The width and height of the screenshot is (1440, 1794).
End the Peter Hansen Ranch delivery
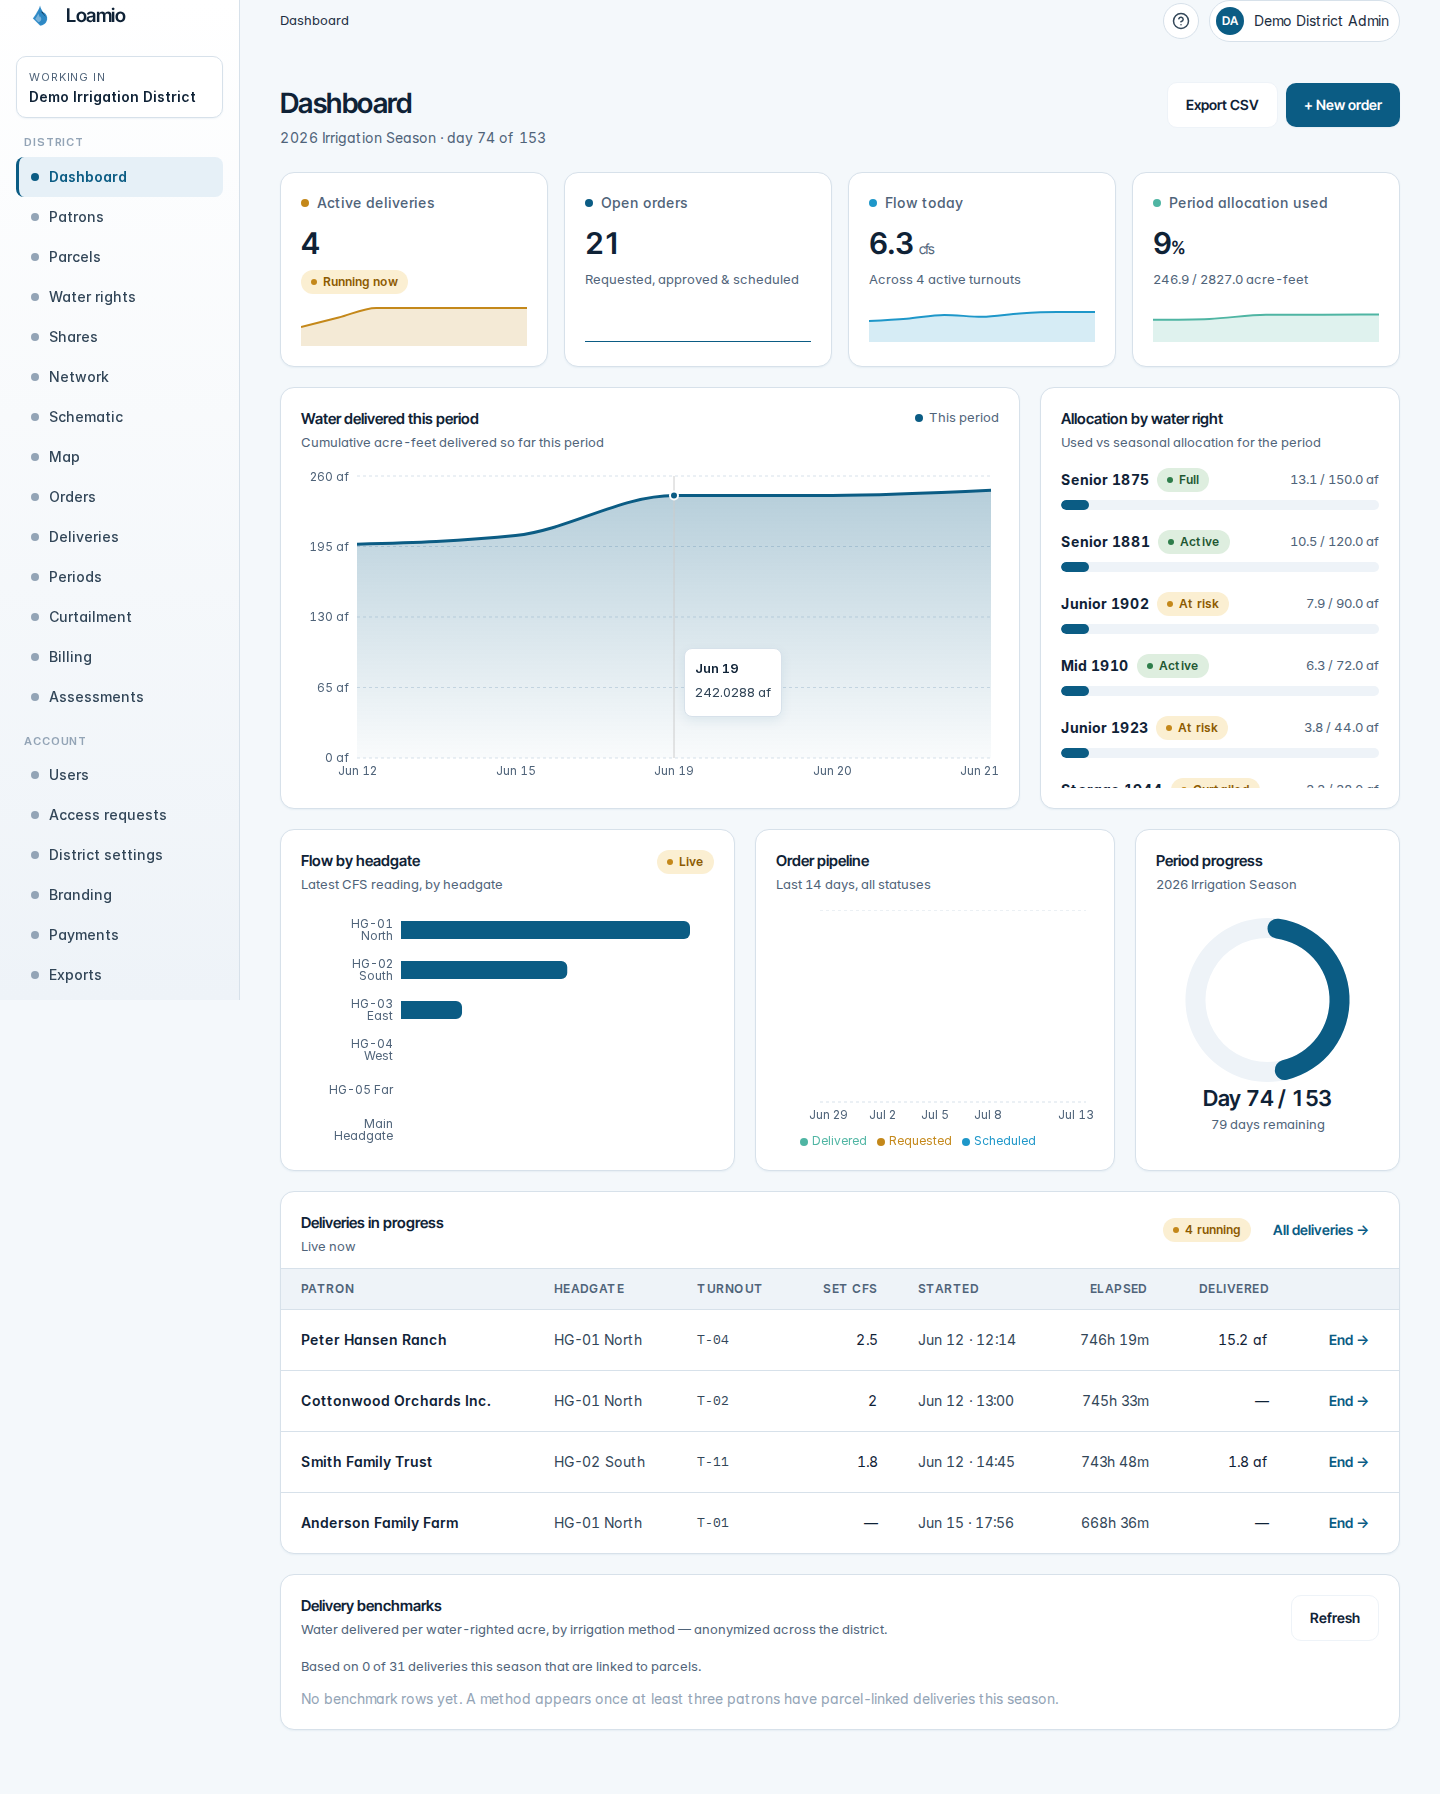click(1348, 1340)
